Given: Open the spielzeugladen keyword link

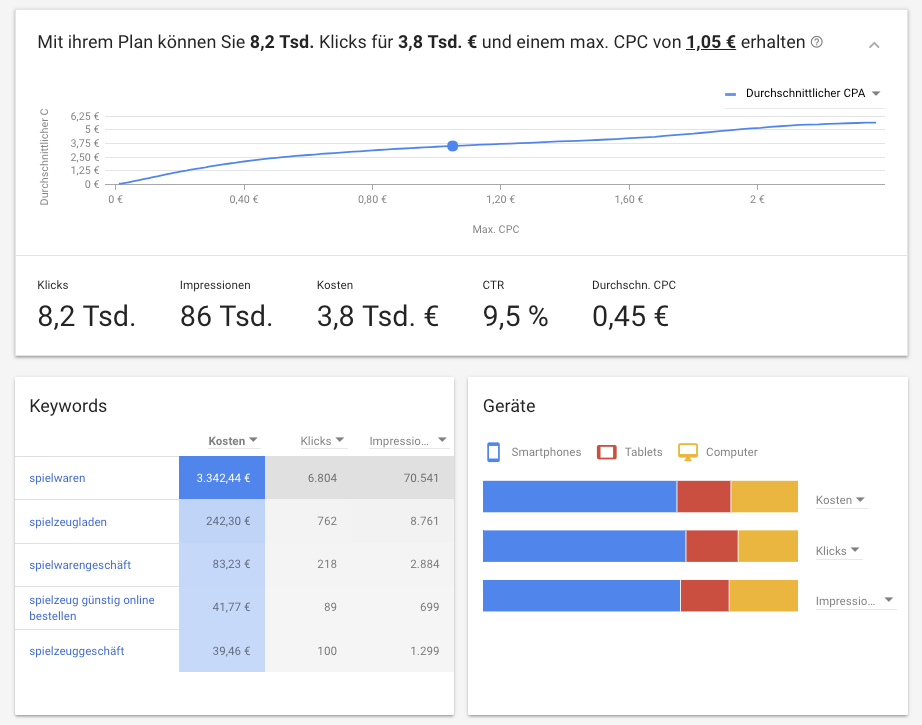Looking at the screenshot, I should tap(68, 522).
